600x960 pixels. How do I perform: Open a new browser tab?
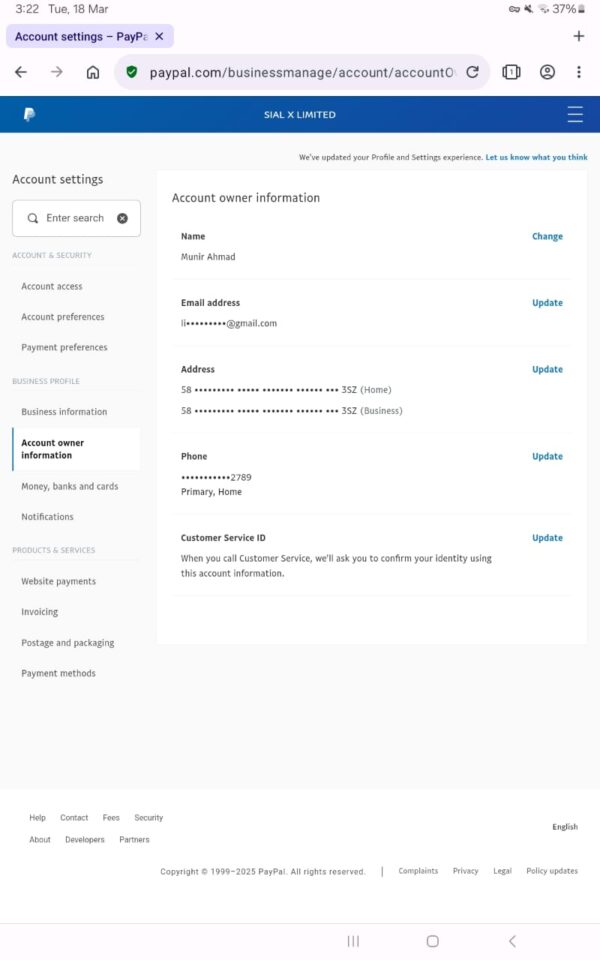[x=578, y=37]
